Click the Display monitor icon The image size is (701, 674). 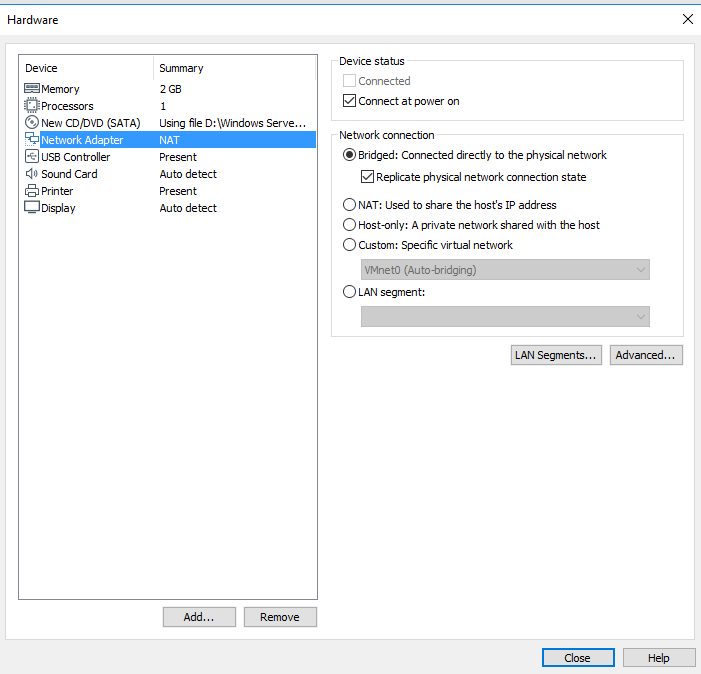32,208
